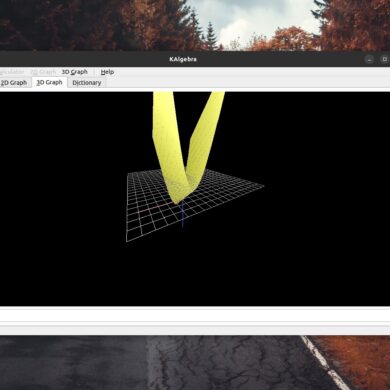Maximize the KAlgebra window

click(384, 59)
